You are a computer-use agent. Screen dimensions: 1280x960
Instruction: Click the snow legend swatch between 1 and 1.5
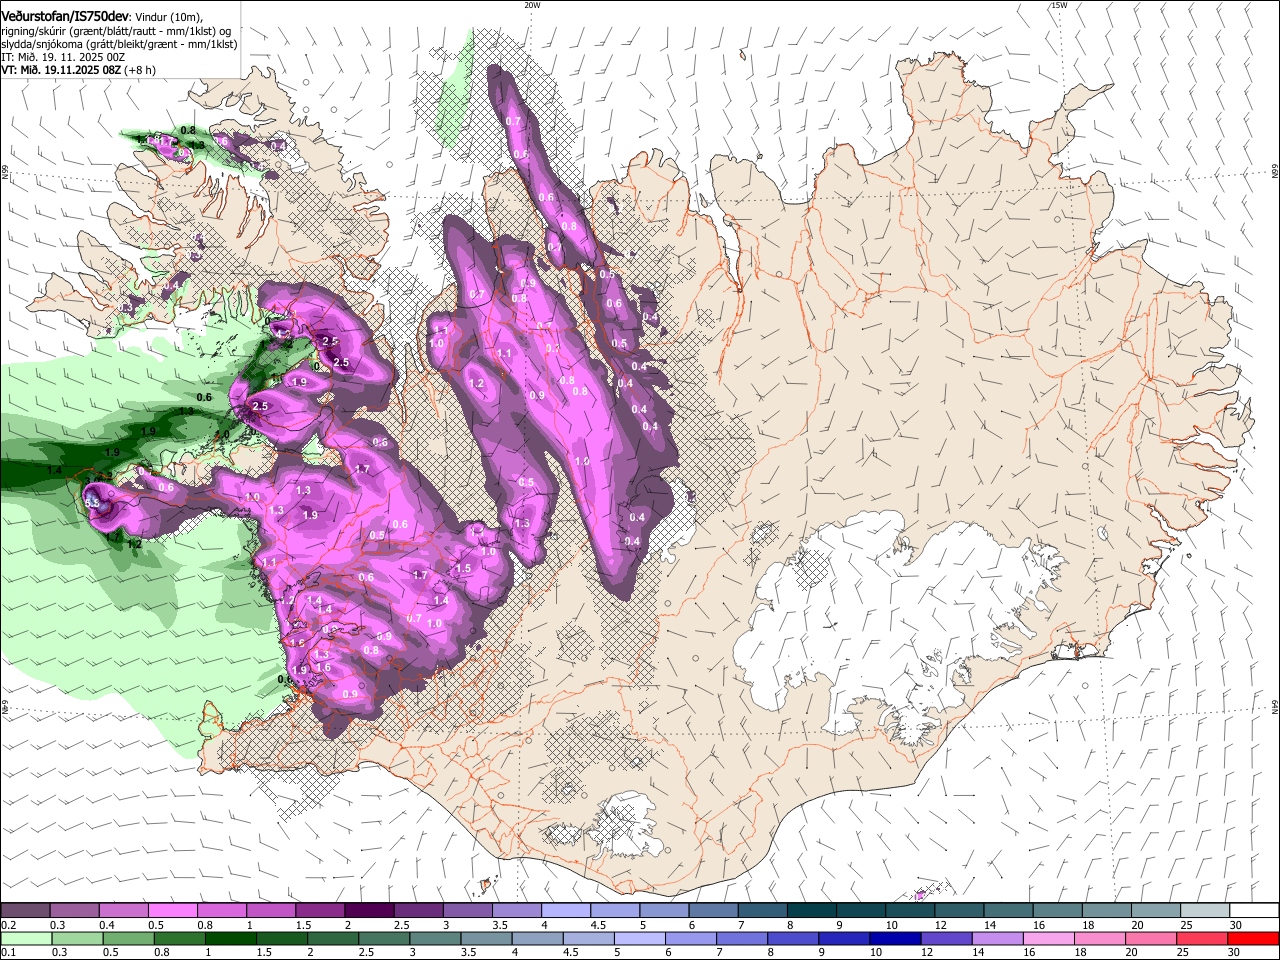(x=271, y=910)
